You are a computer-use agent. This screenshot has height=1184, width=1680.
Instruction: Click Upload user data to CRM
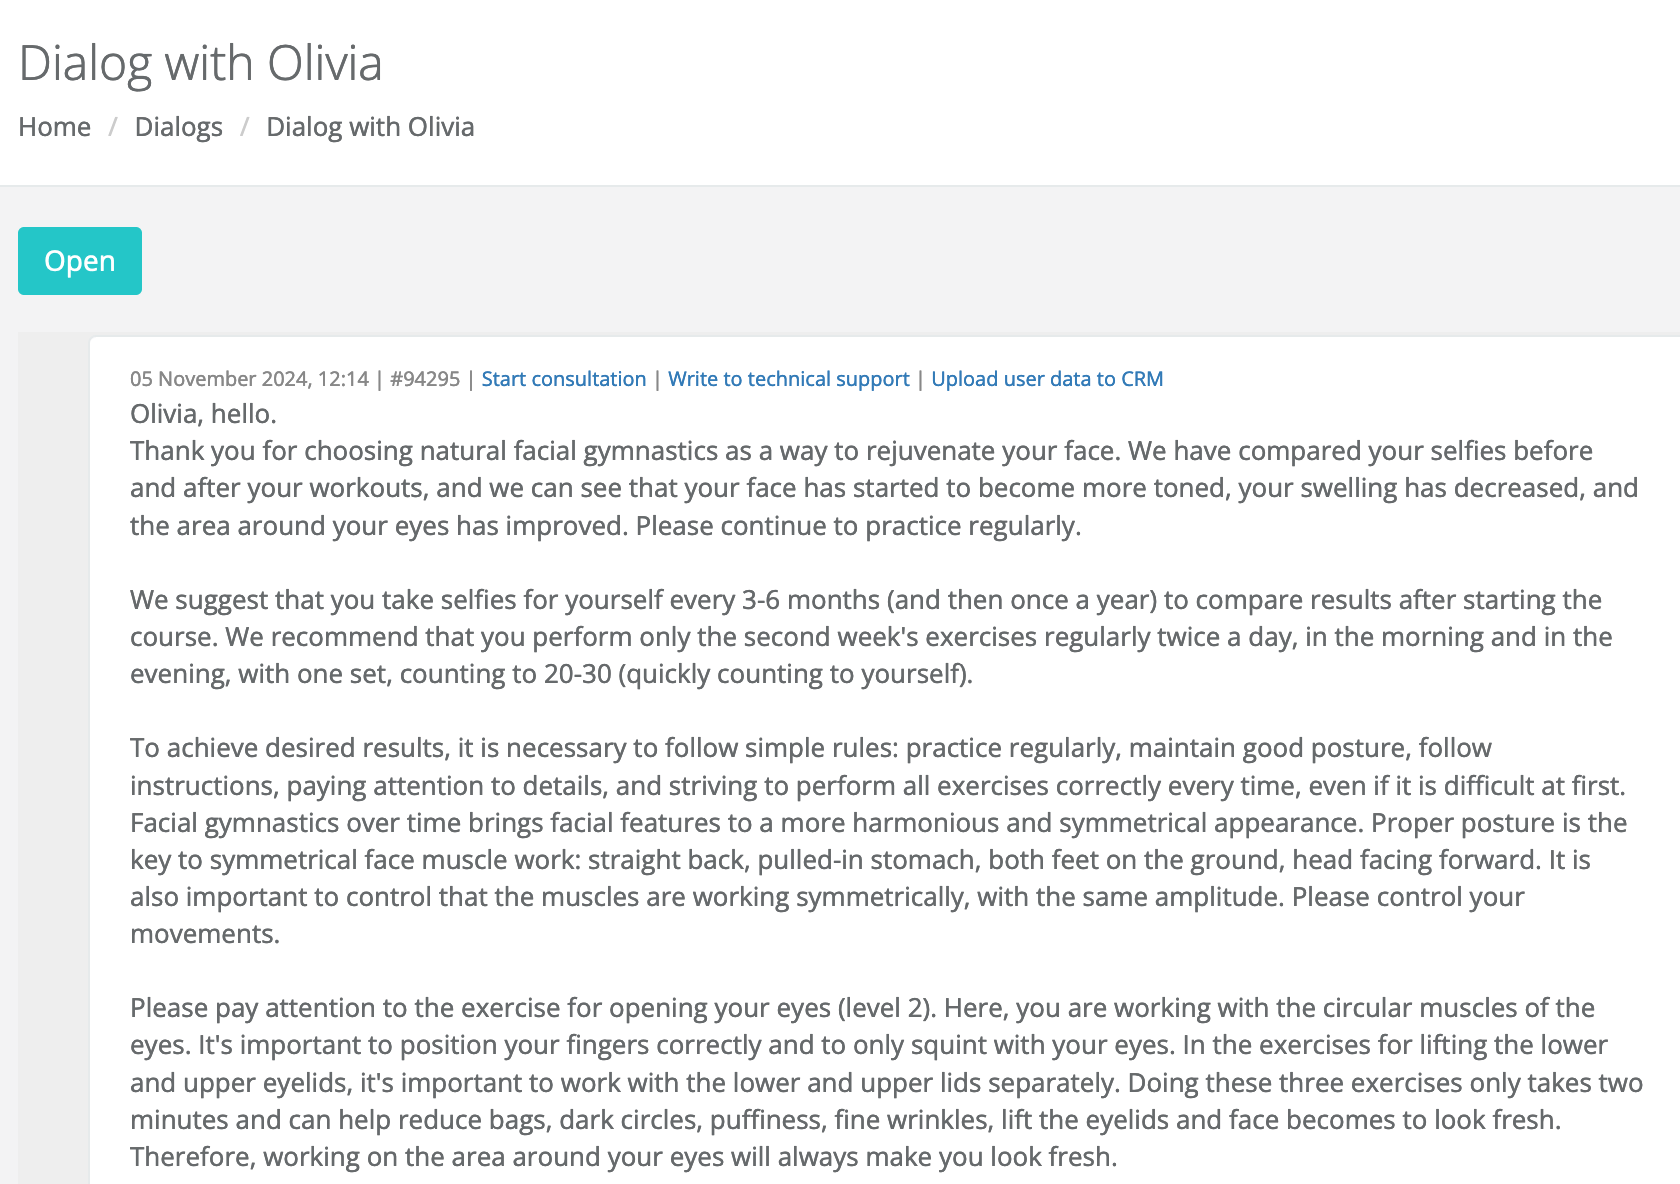pos(1047,379)
